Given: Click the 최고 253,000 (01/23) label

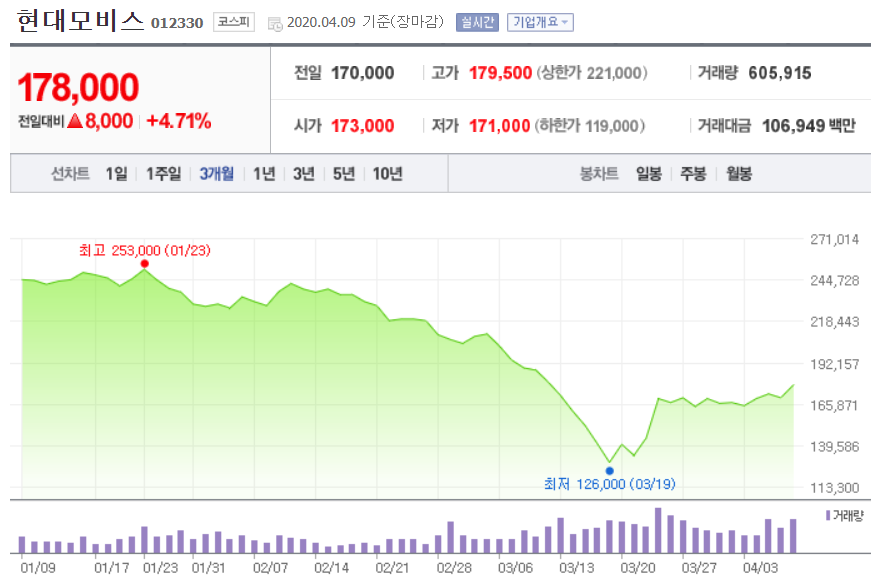Looking at the screenshot, I should 145,250.
